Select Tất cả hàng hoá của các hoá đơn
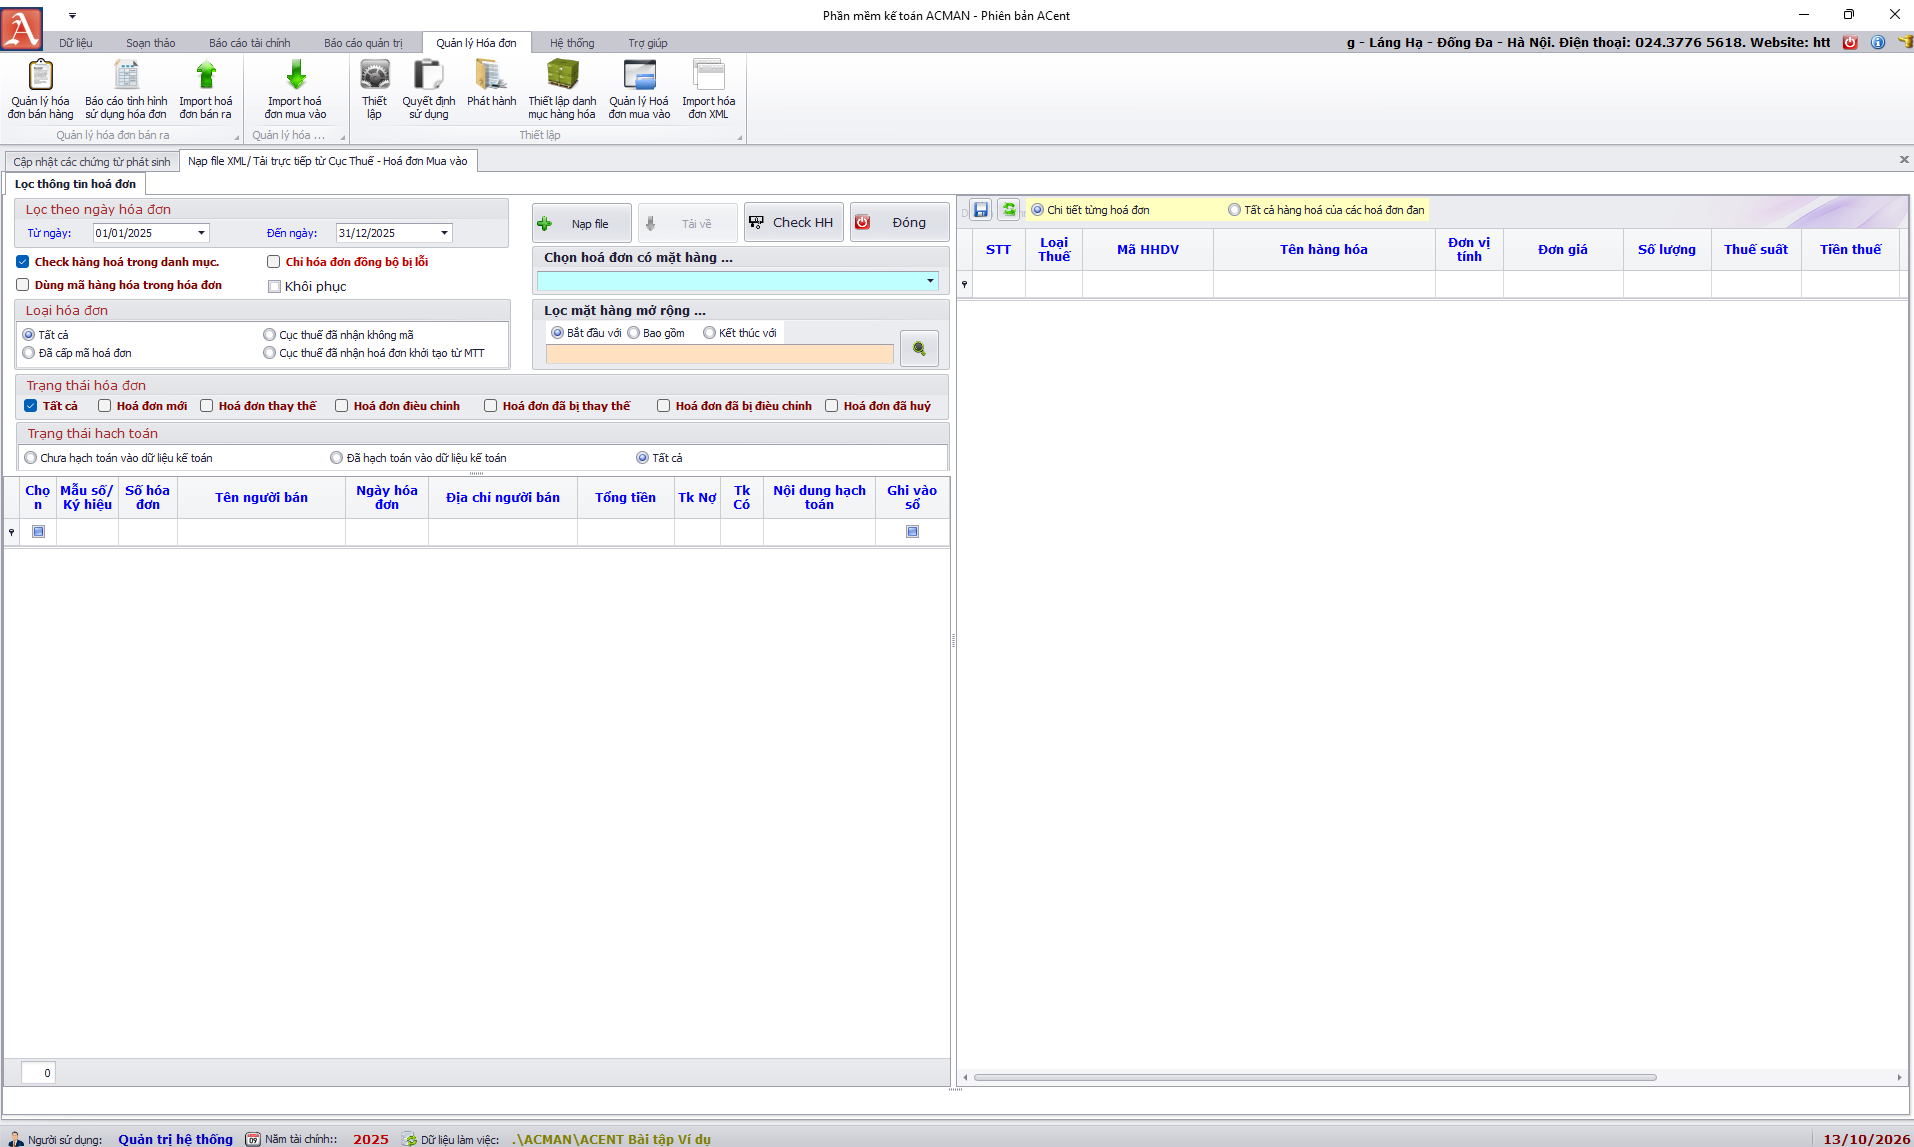1914x1147 pixels. (x=1235, y=210)
